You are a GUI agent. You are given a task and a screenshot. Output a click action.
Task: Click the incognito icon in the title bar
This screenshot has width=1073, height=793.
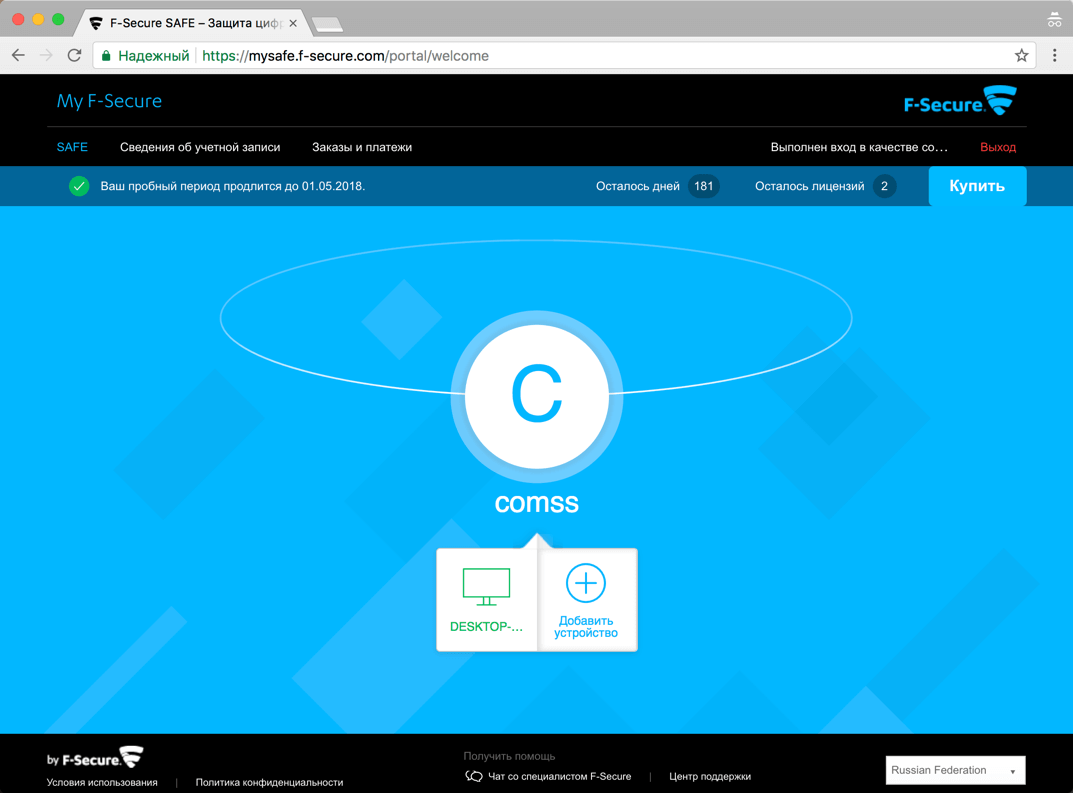tap(1055, 20)
